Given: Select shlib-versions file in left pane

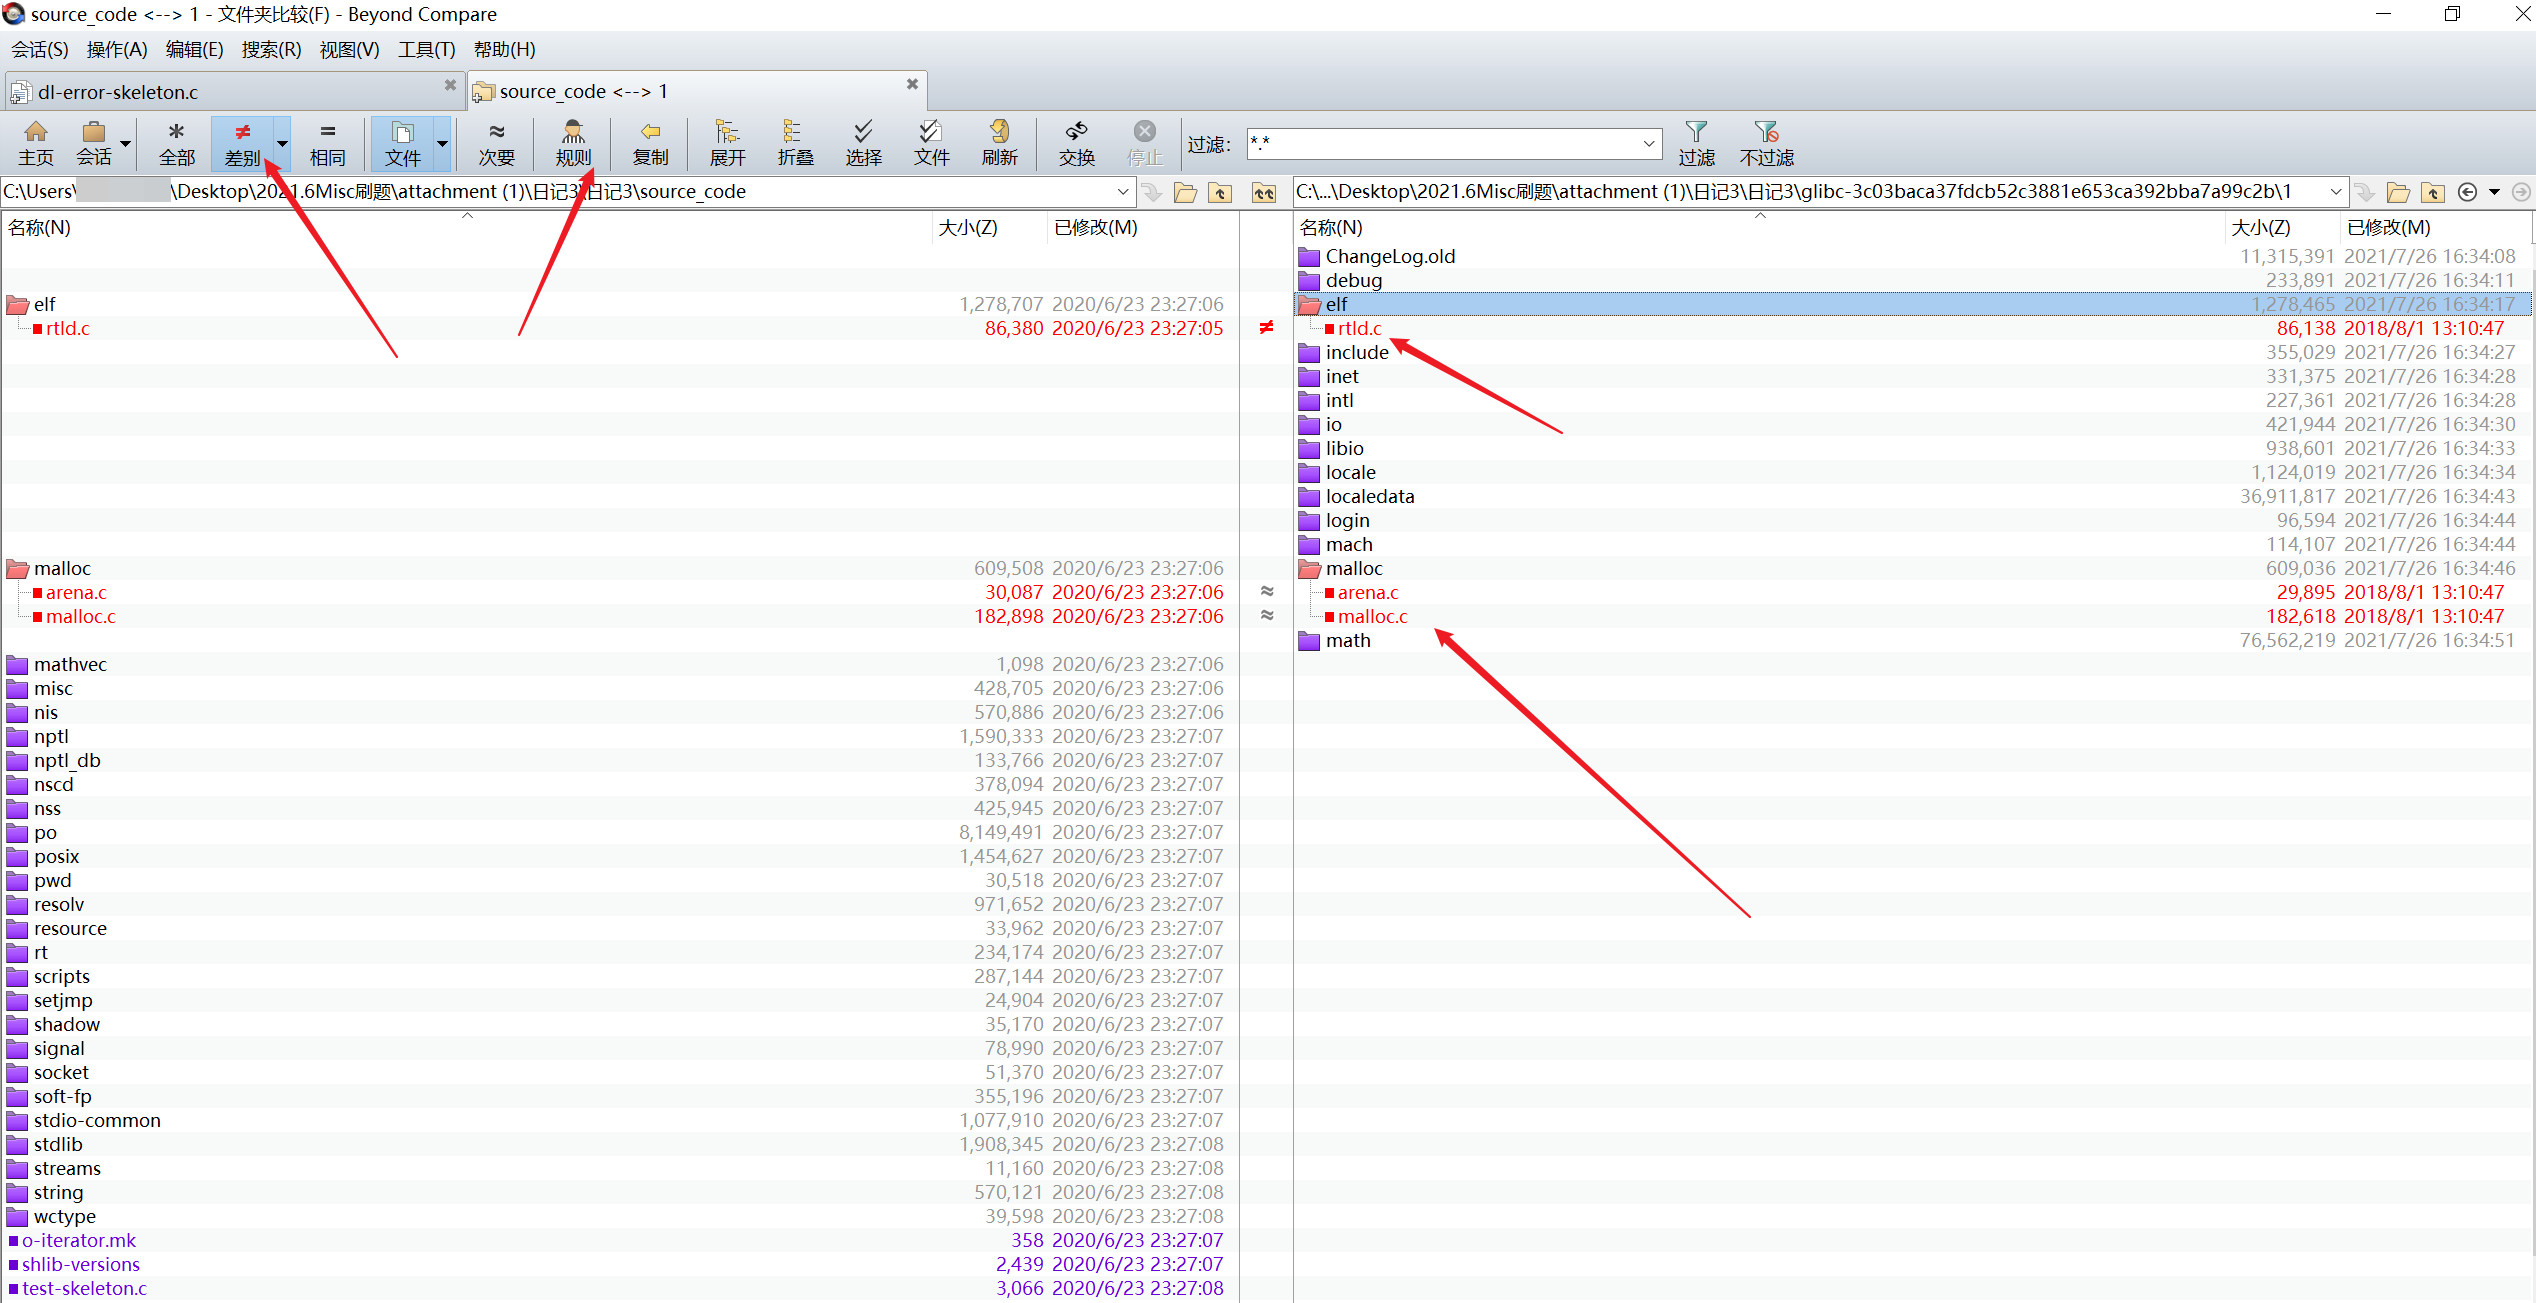Looking at the screenshot, I should click(81, 1265).
